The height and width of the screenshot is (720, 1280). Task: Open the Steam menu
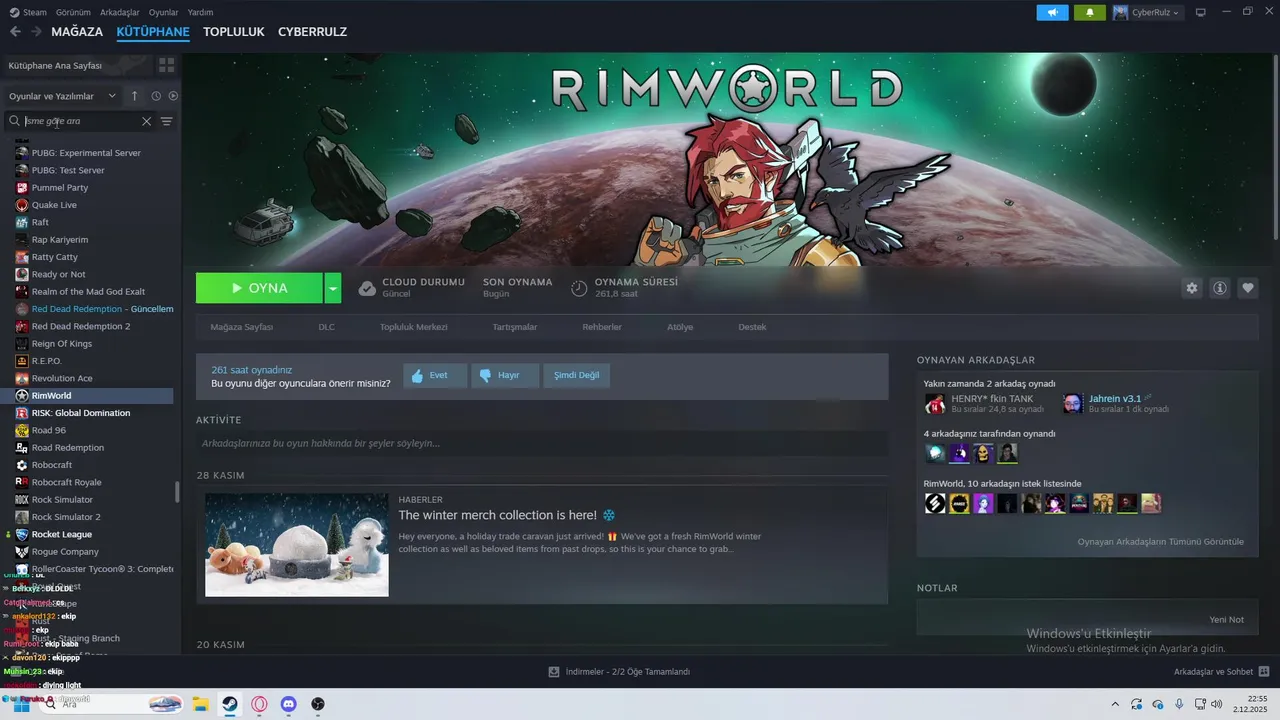[28, 12]
